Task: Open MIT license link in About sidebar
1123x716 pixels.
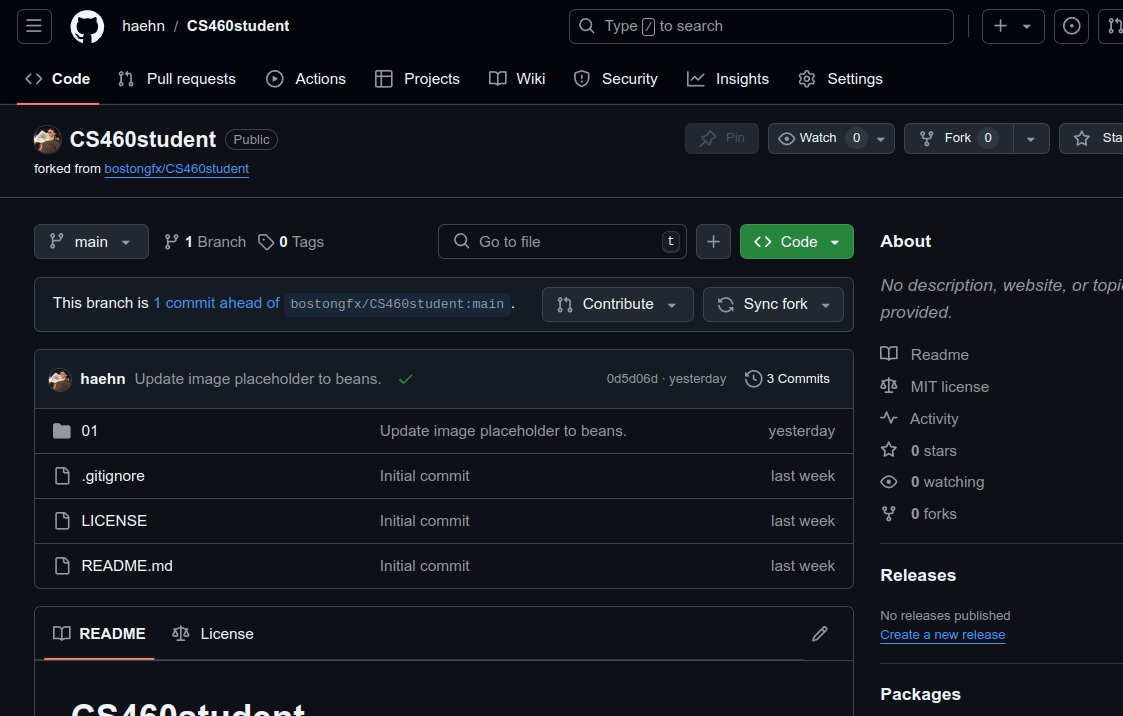Action: tap(935, 387)
